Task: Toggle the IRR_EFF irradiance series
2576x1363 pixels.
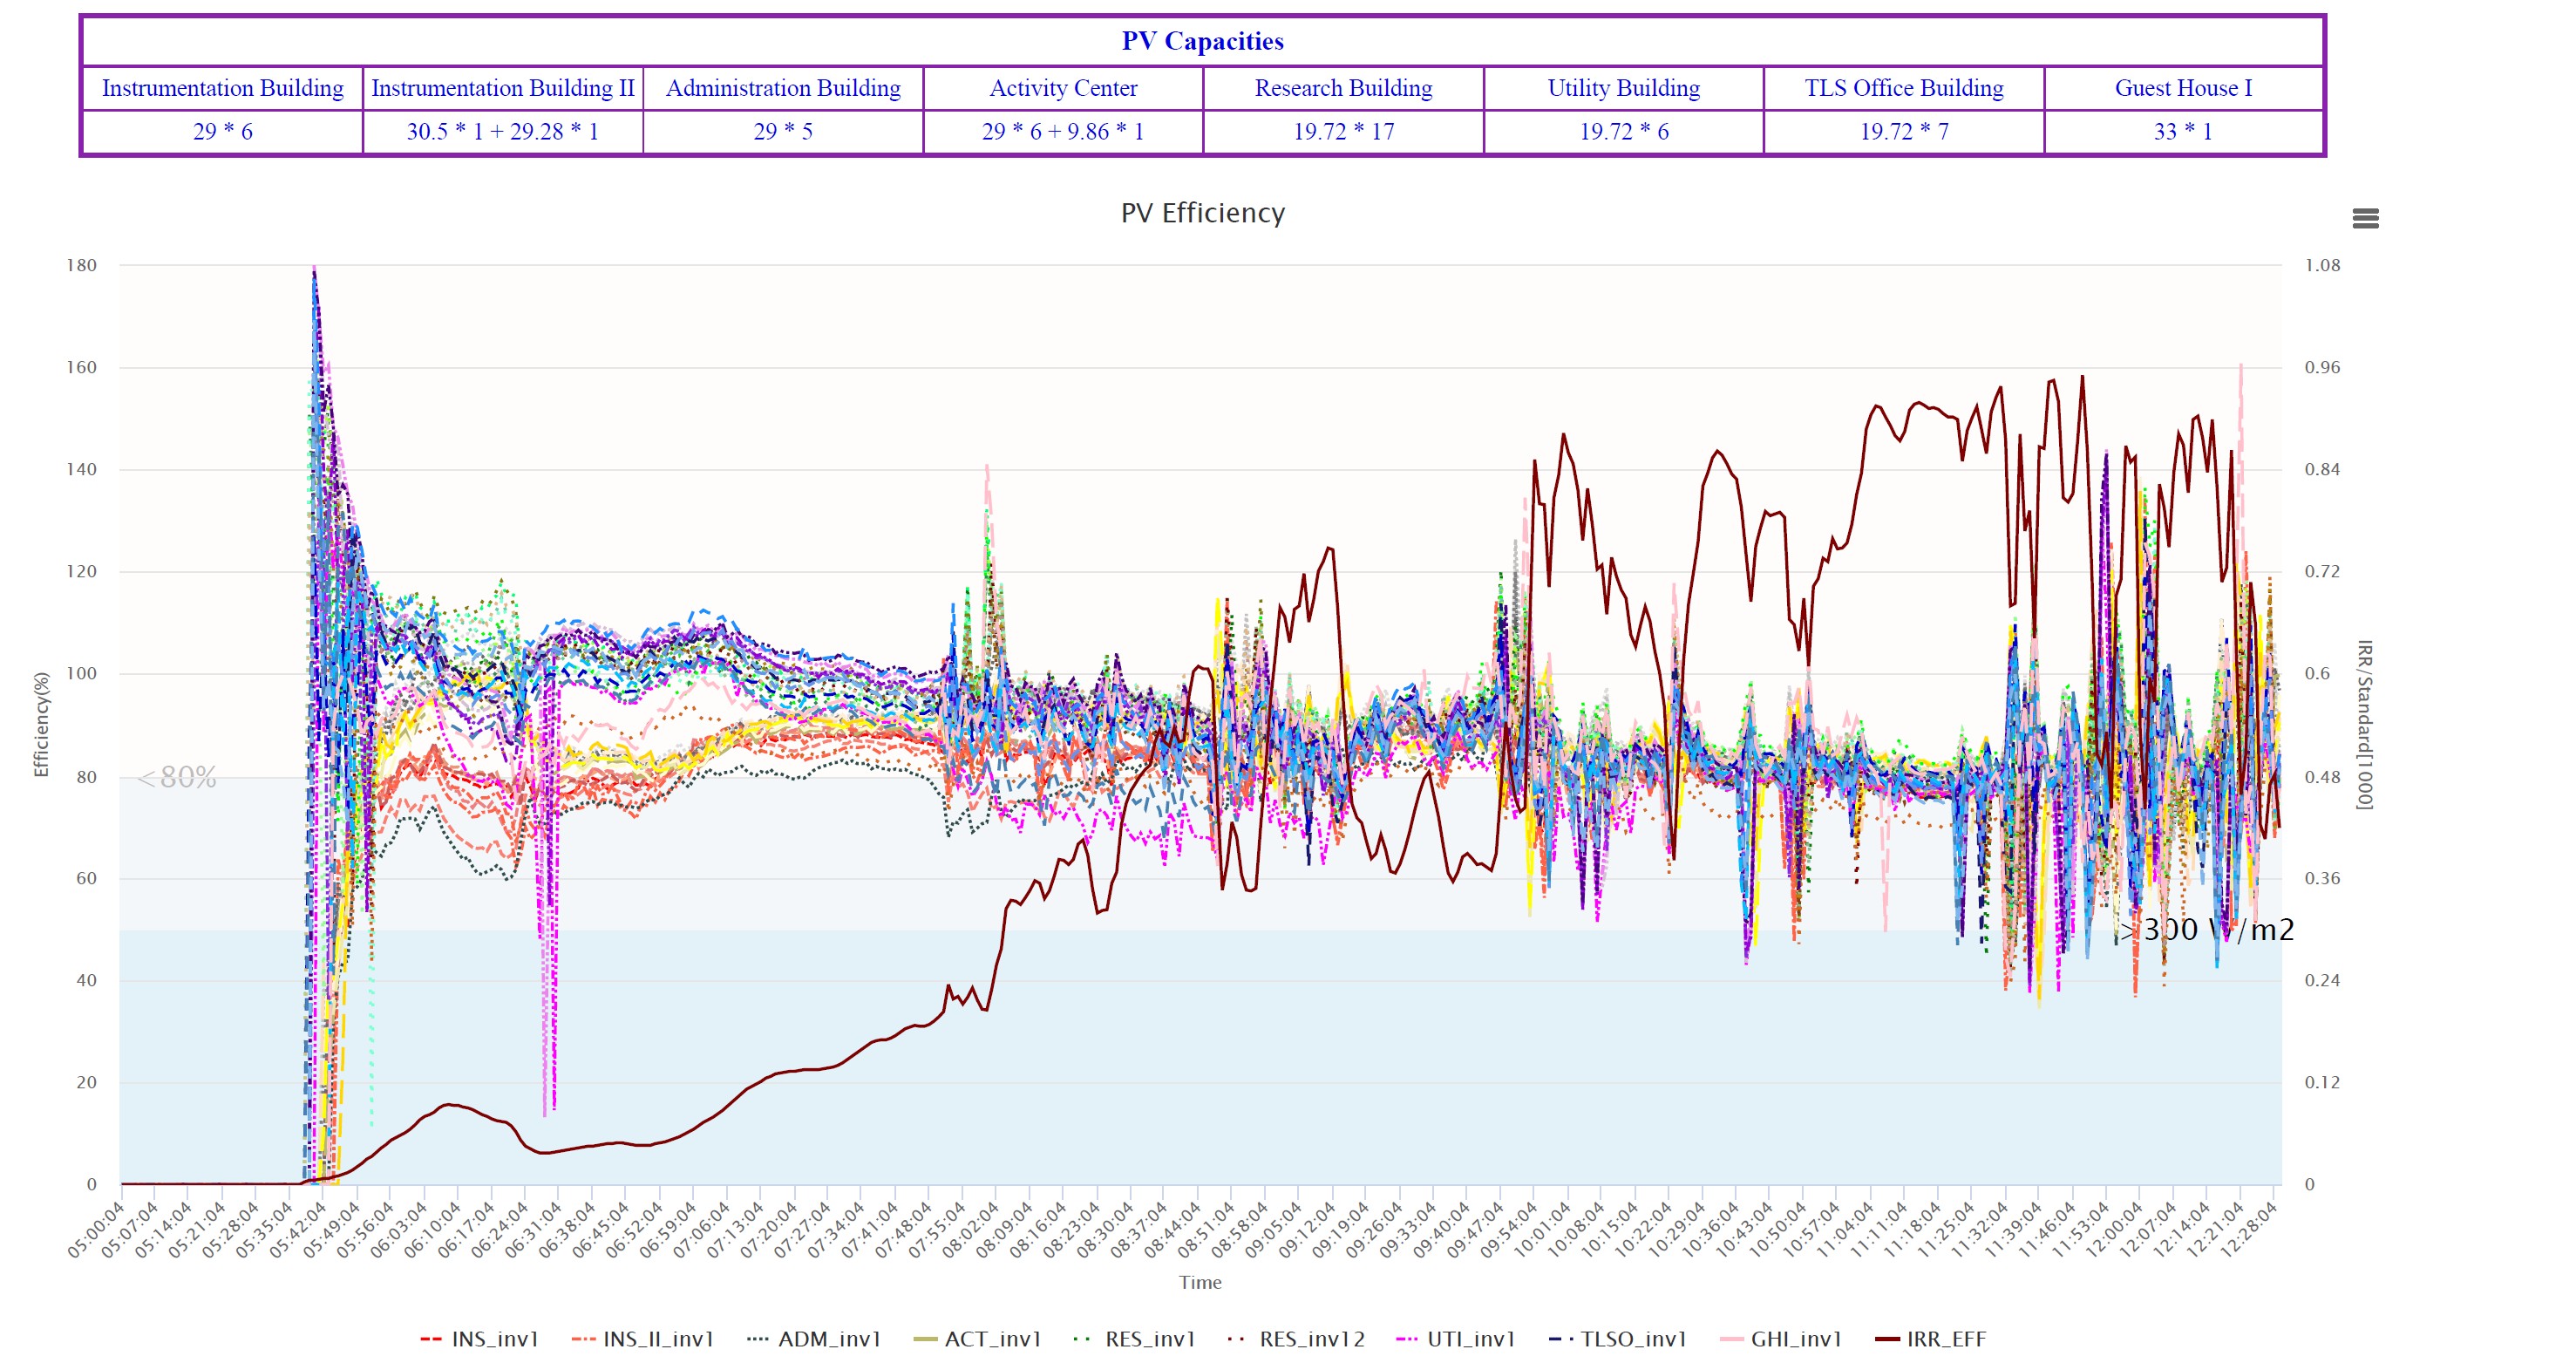Action: pyautogui.click(x=1945, y=1338)
